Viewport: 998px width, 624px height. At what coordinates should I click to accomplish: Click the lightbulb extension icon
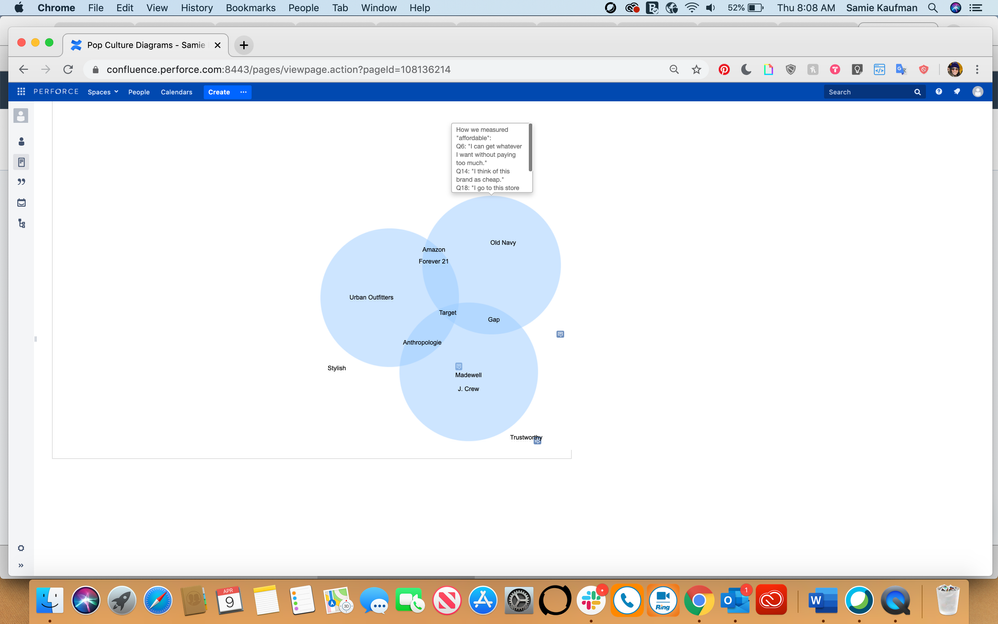pos(857,69)
